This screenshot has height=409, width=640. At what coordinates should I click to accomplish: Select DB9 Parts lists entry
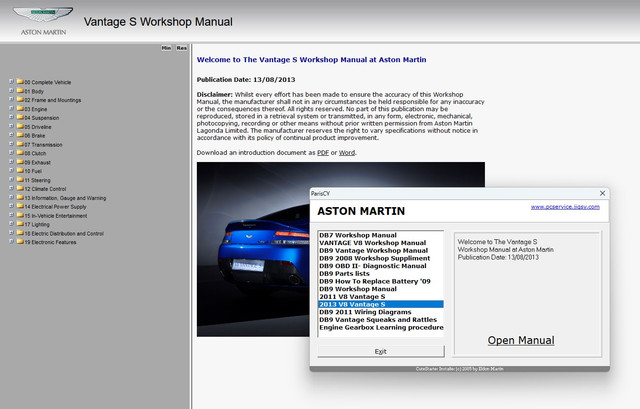click(380, 273)
